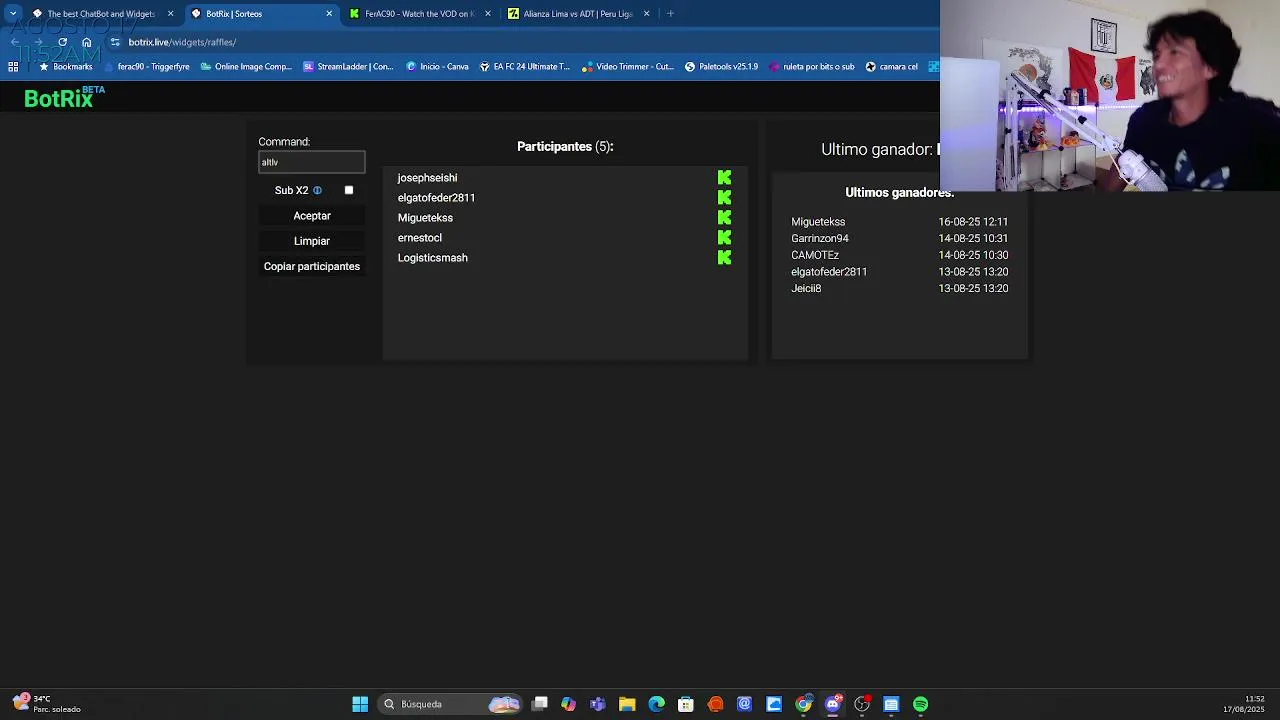
Task: Open OBS Studio from the taskbar
Action: 862,704
